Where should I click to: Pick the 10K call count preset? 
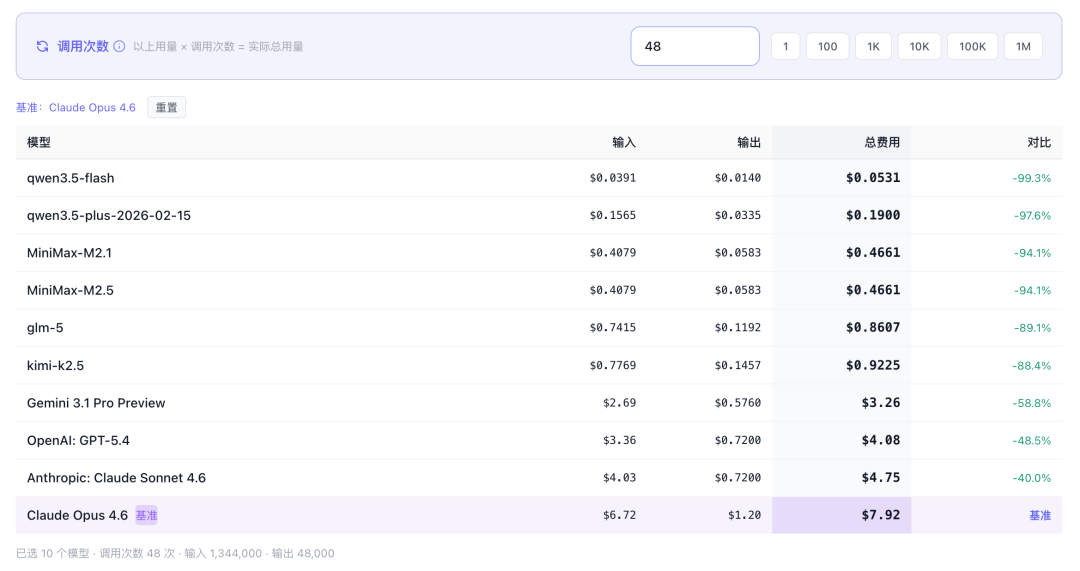tap(918, 46)
